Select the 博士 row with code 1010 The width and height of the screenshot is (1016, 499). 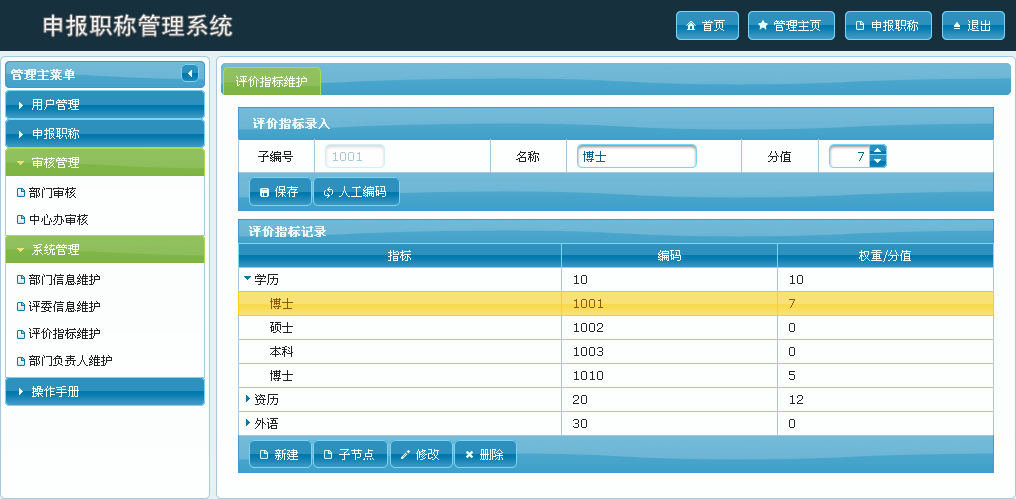point(616,375)
